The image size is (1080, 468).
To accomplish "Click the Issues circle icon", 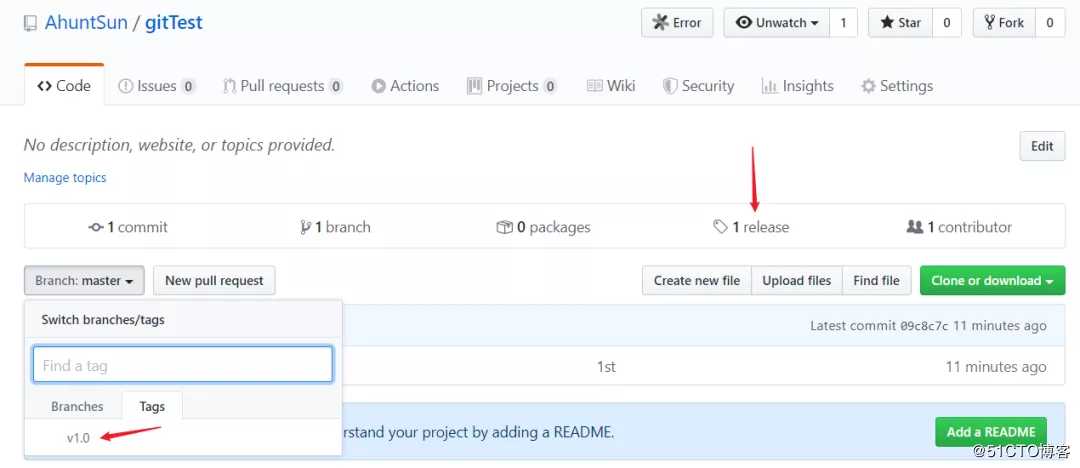I will 125,86.
